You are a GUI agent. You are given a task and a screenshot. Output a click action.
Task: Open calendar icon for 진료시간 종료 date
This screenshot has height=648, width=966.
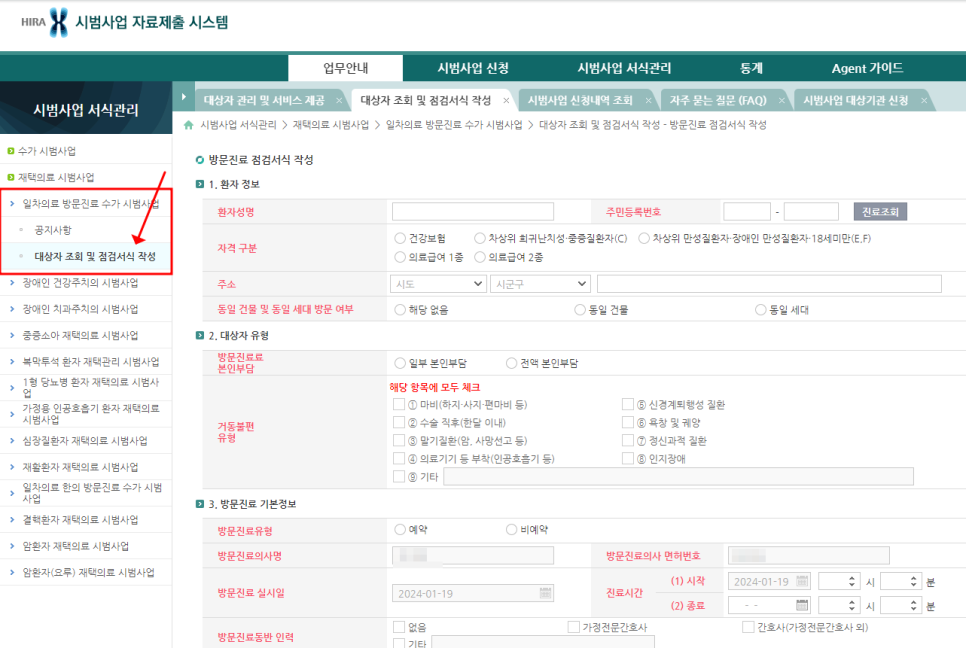pyautogui.click(x=802, y=605)
